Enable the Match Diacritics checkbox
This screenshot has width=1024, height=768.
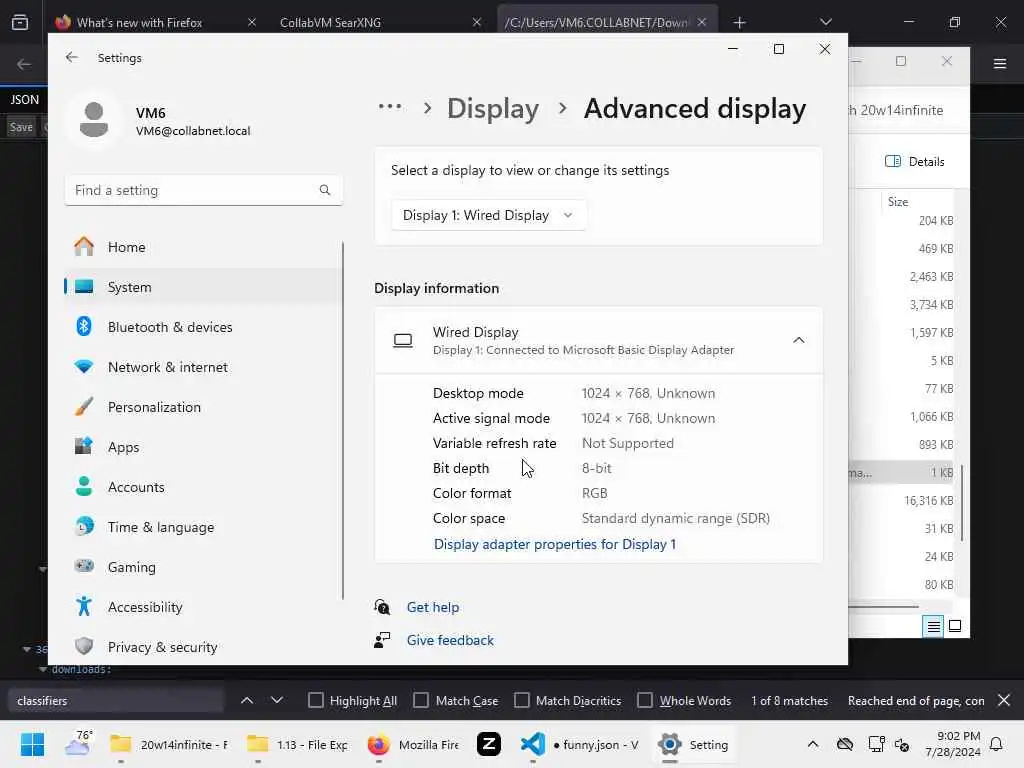pyautogui.click(x=522, y=701)
